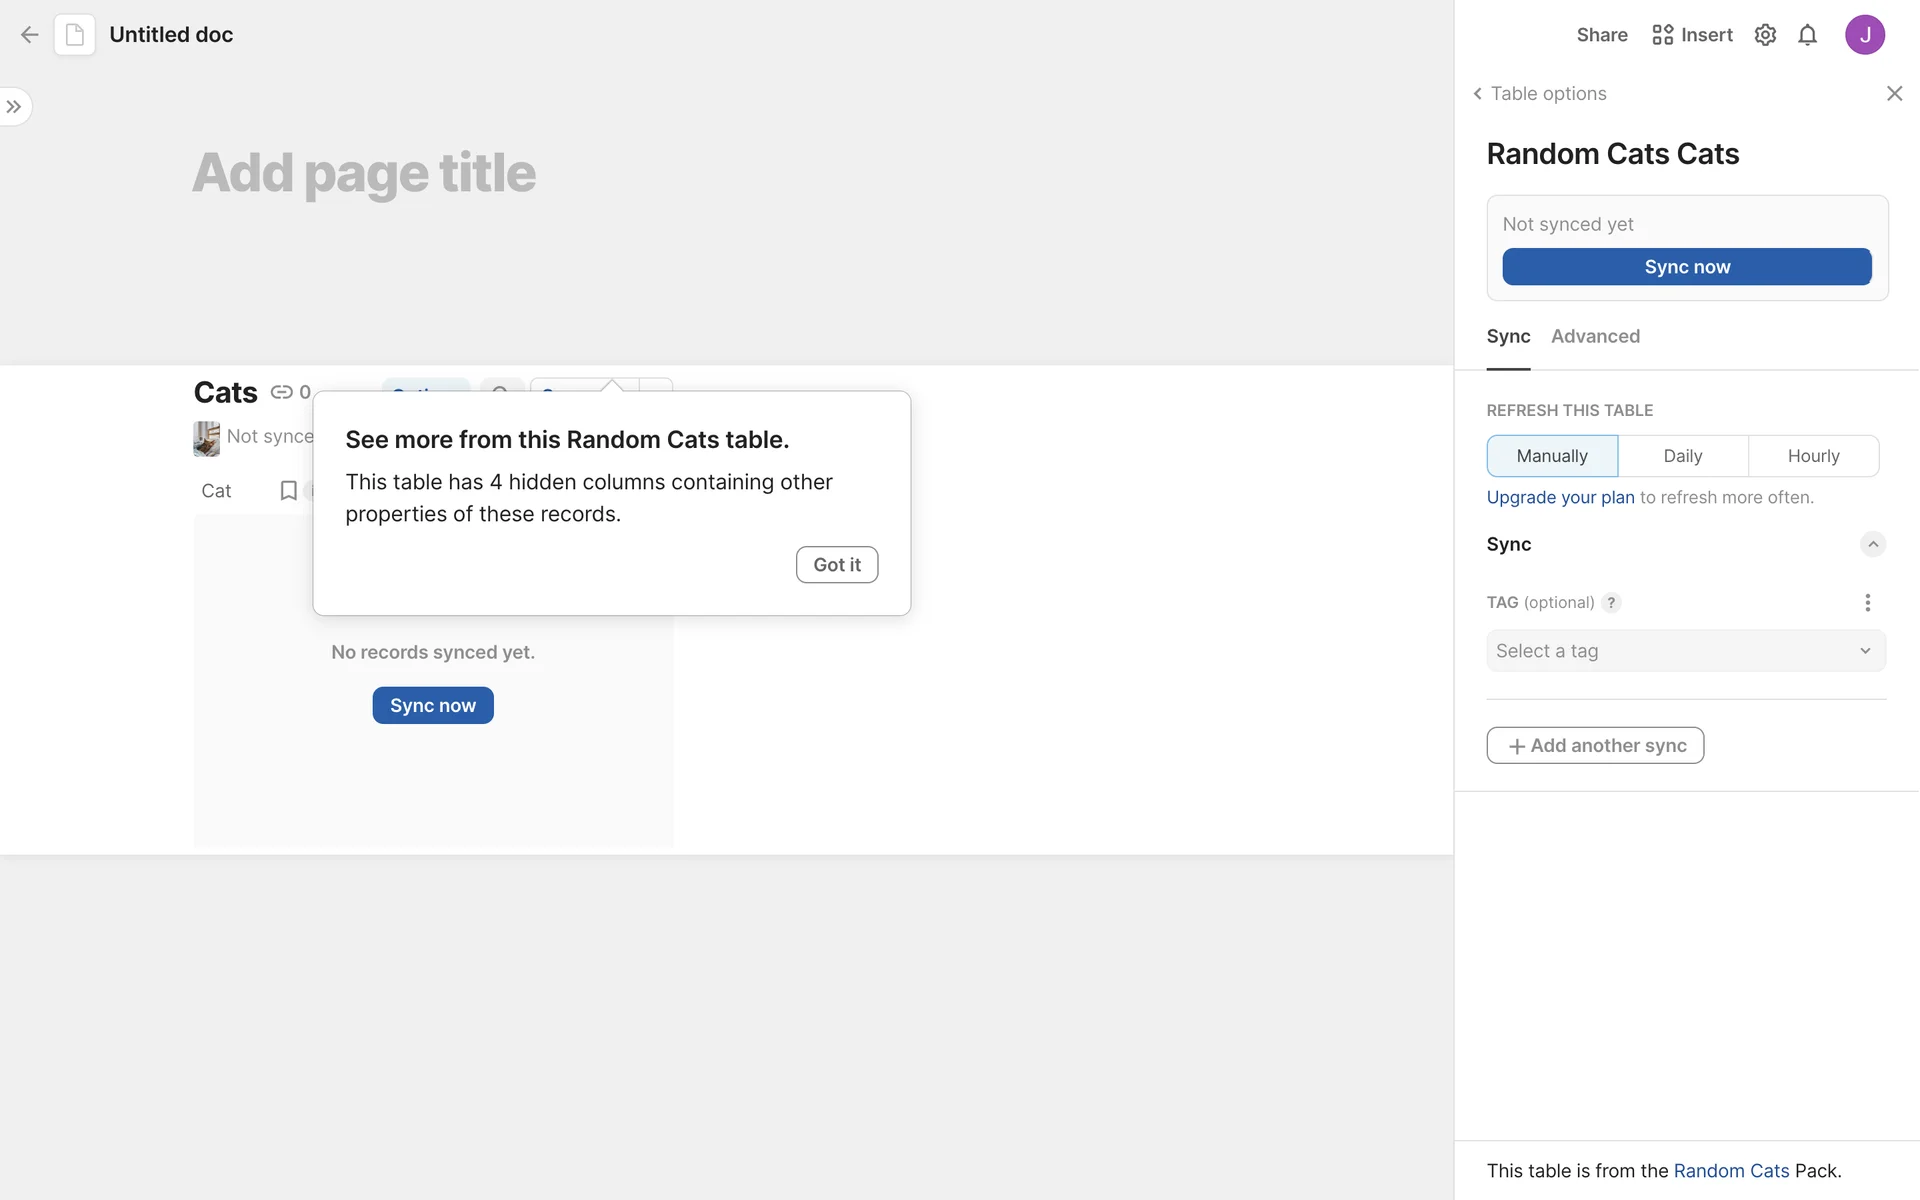The image size is (1920, 1200).
Task: Set refresh to Manually
Action: (x=1551, y=456)
